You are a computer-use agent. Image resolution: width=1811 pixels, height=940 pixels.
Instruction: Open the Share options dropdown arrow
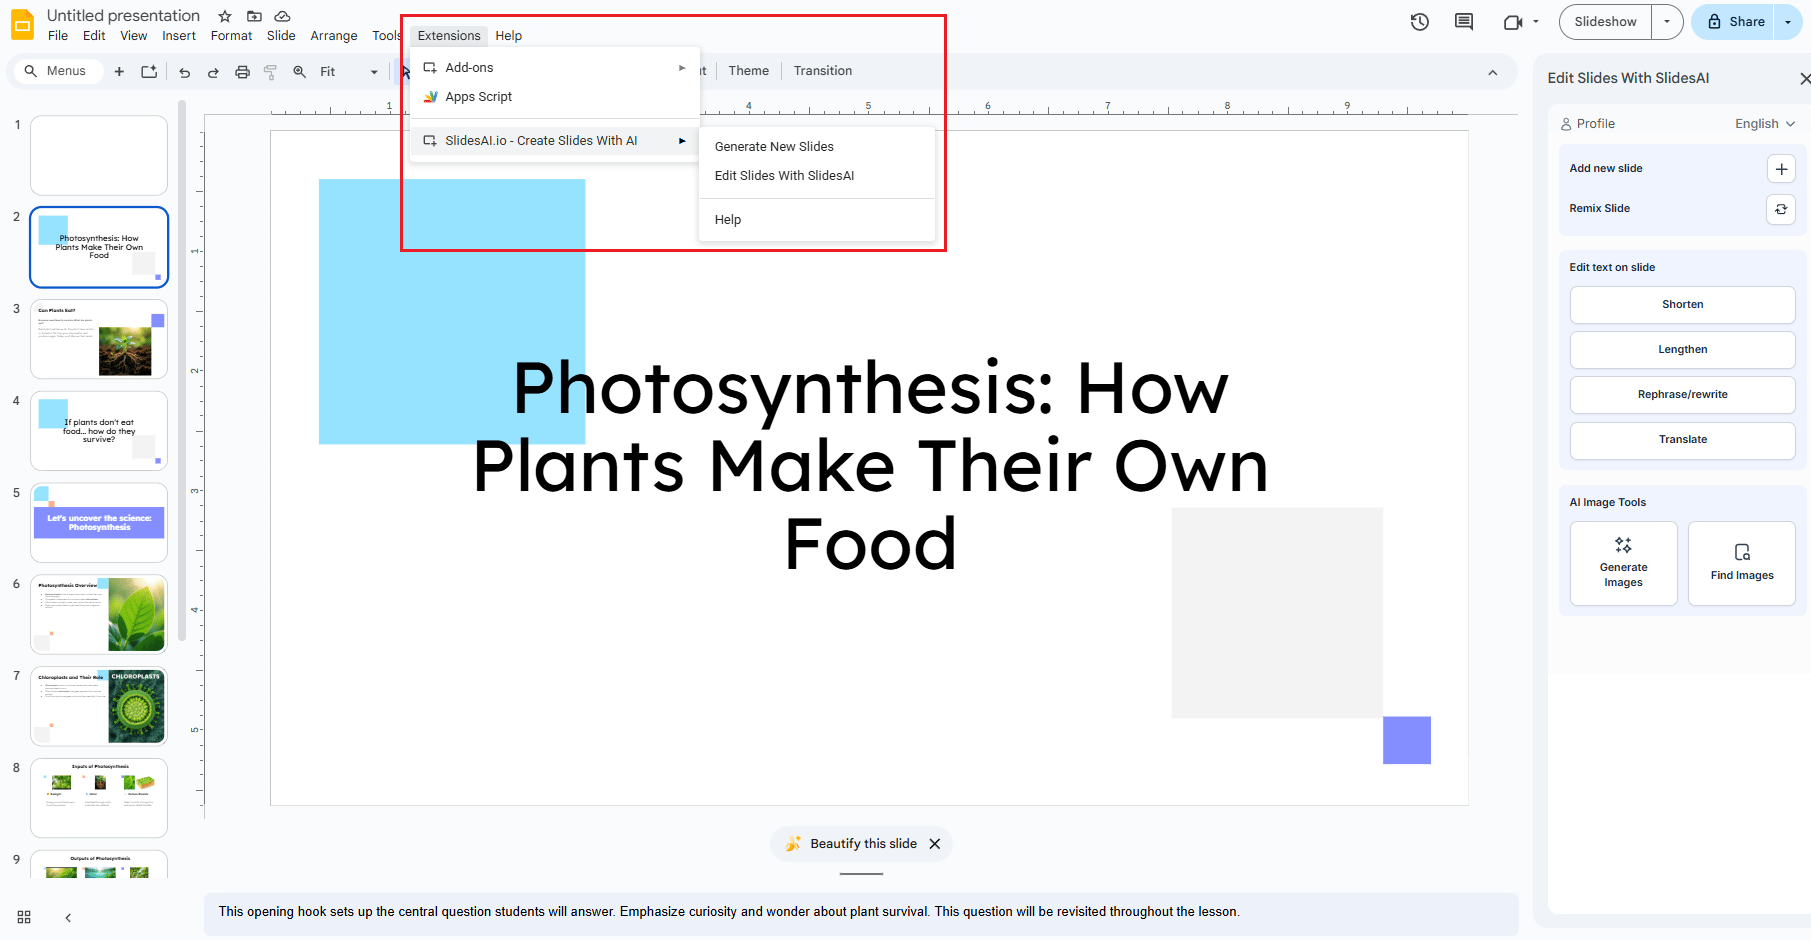point(1788,22)
